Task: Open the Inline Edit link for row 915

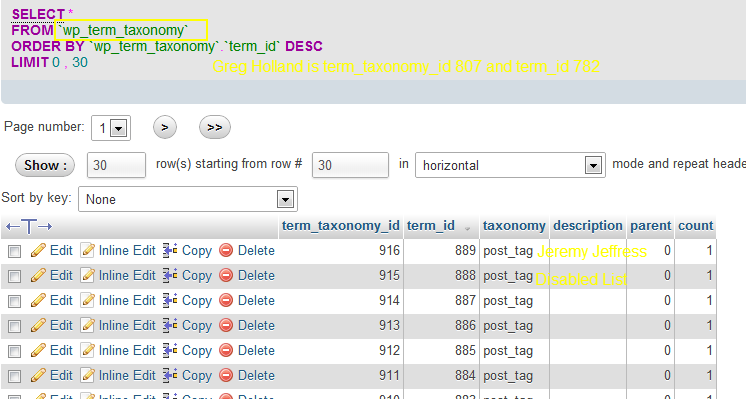Action: coord(127,275)
